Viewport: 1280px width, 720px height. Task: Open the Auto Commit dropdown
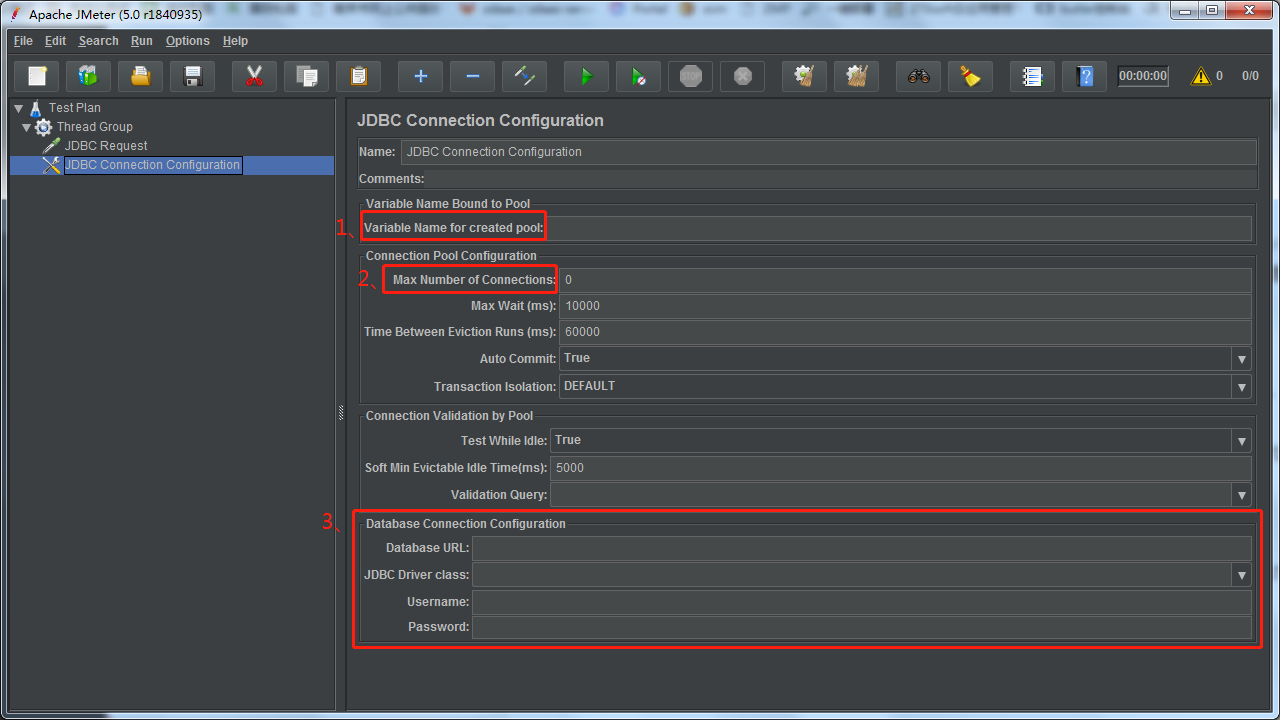1242,359
